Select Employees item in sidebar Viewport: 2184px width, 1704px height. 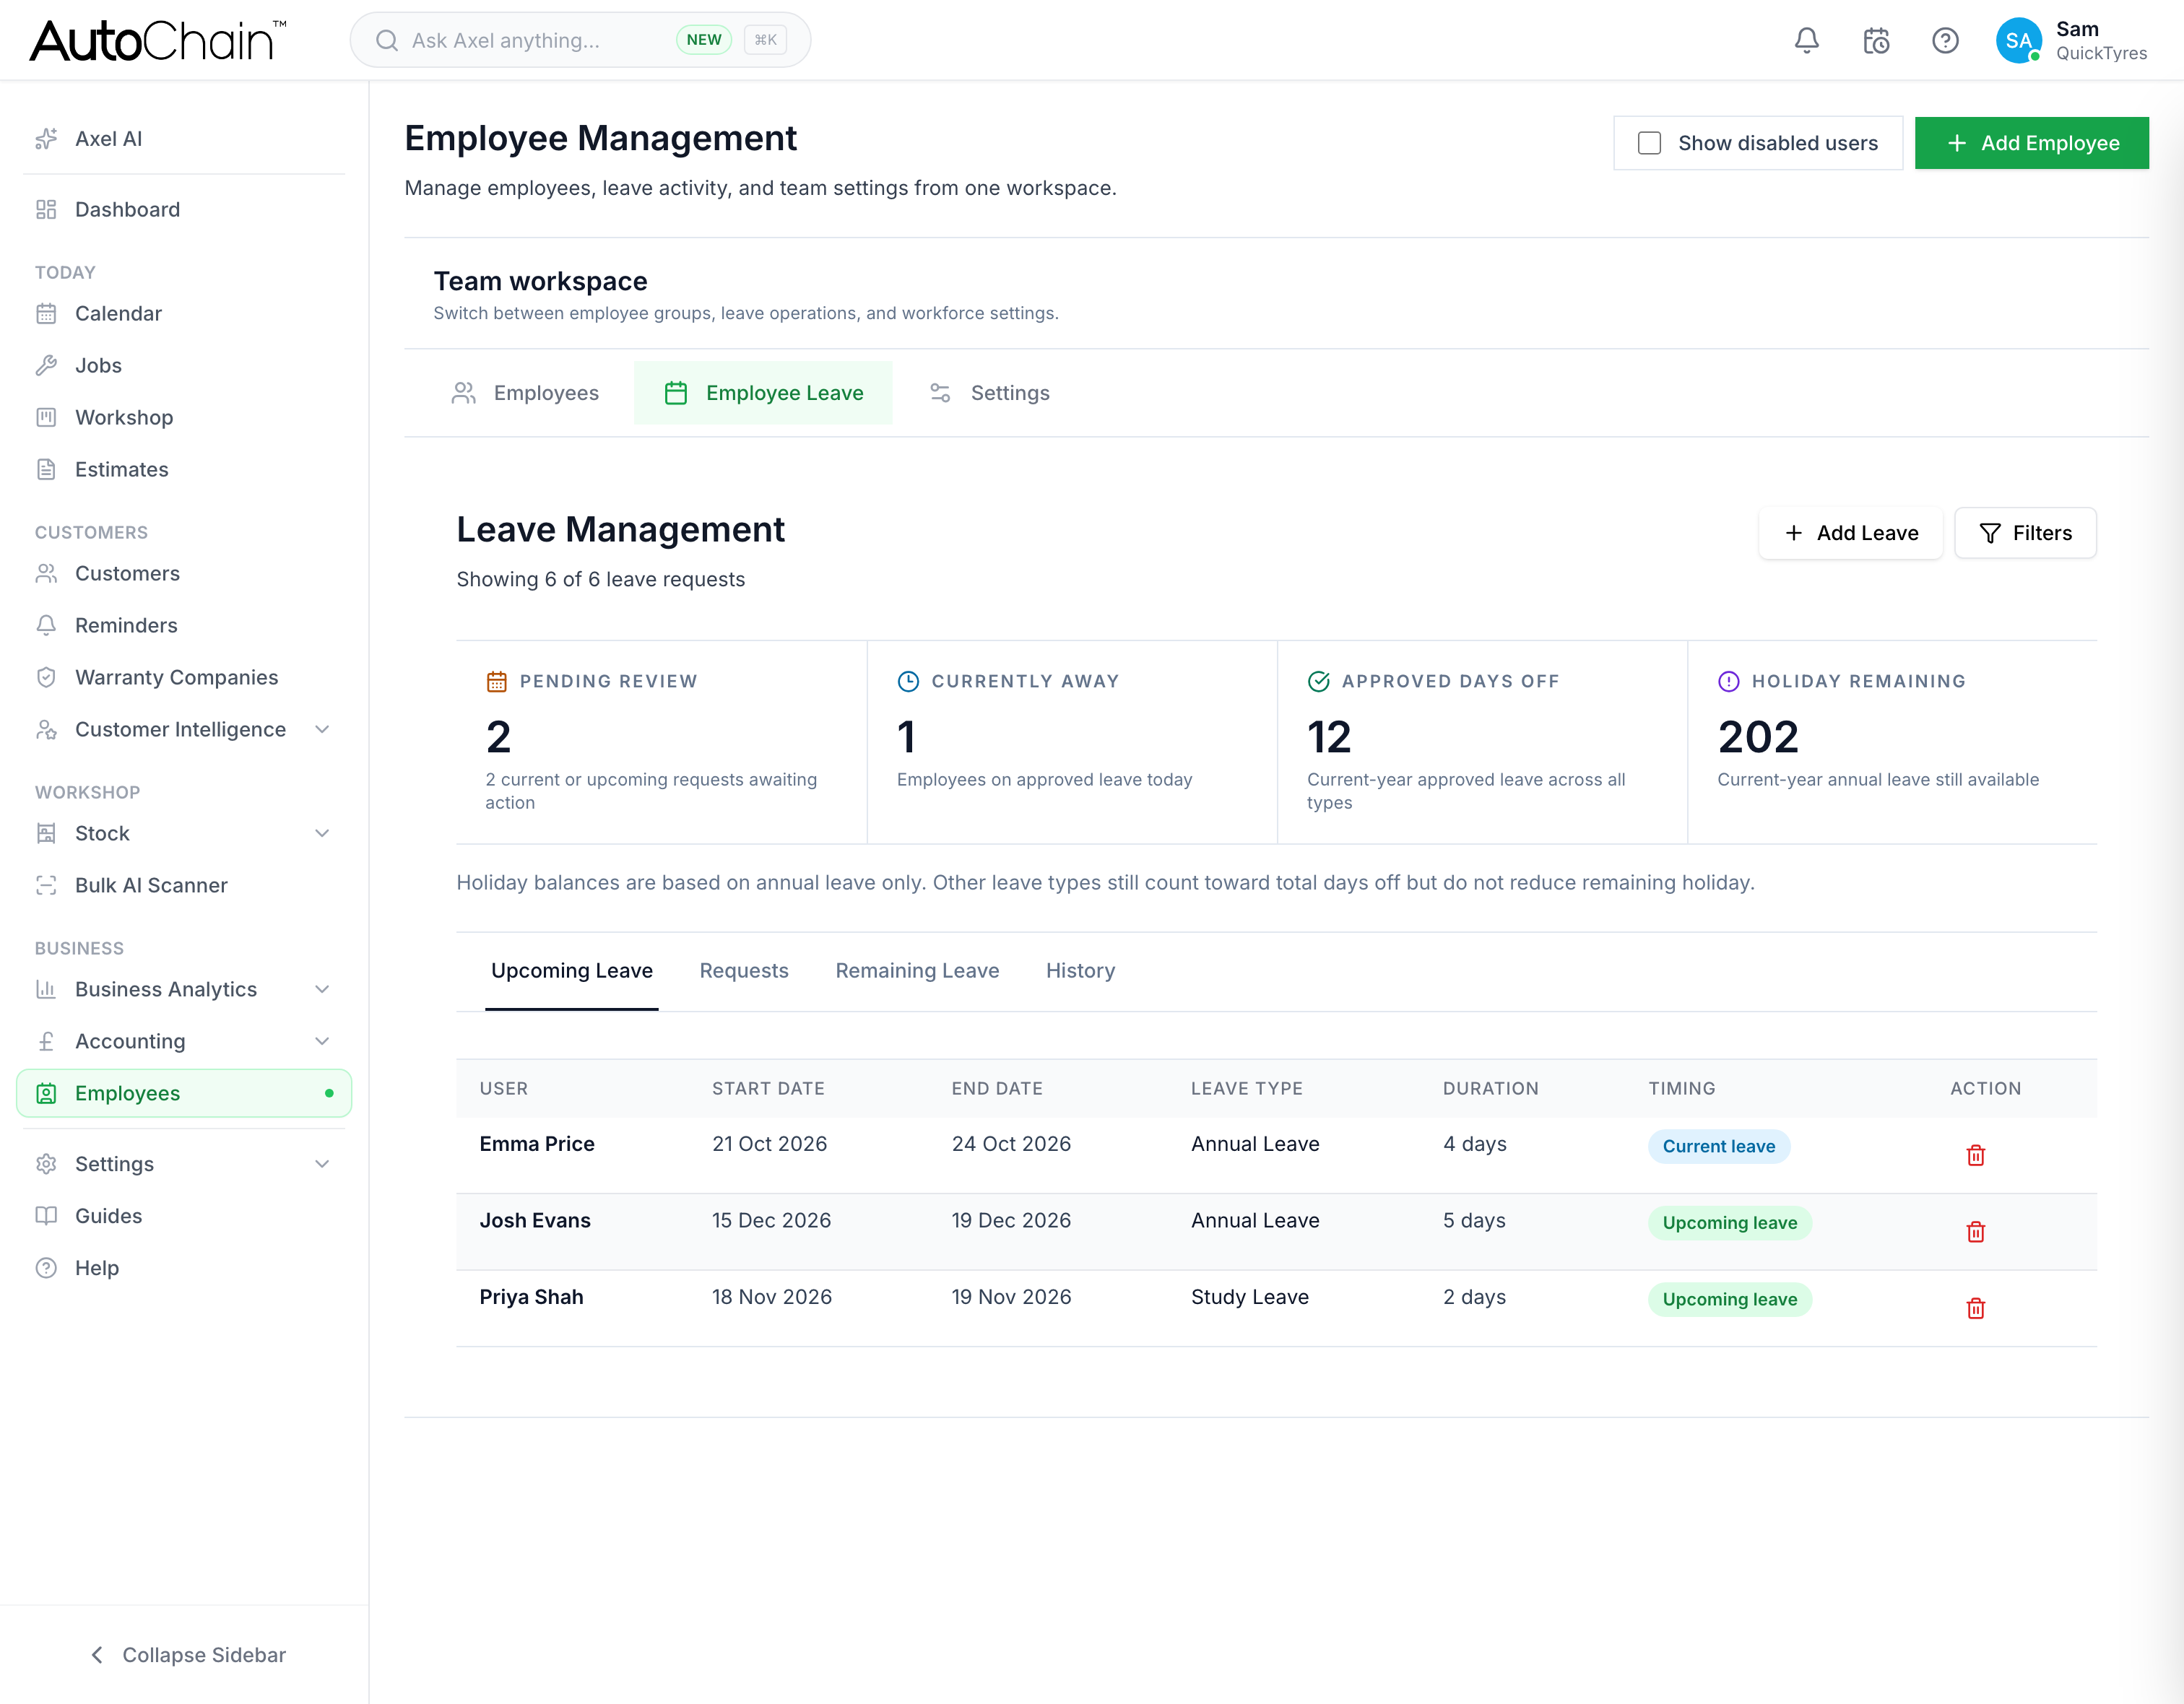pos(184,1093)
